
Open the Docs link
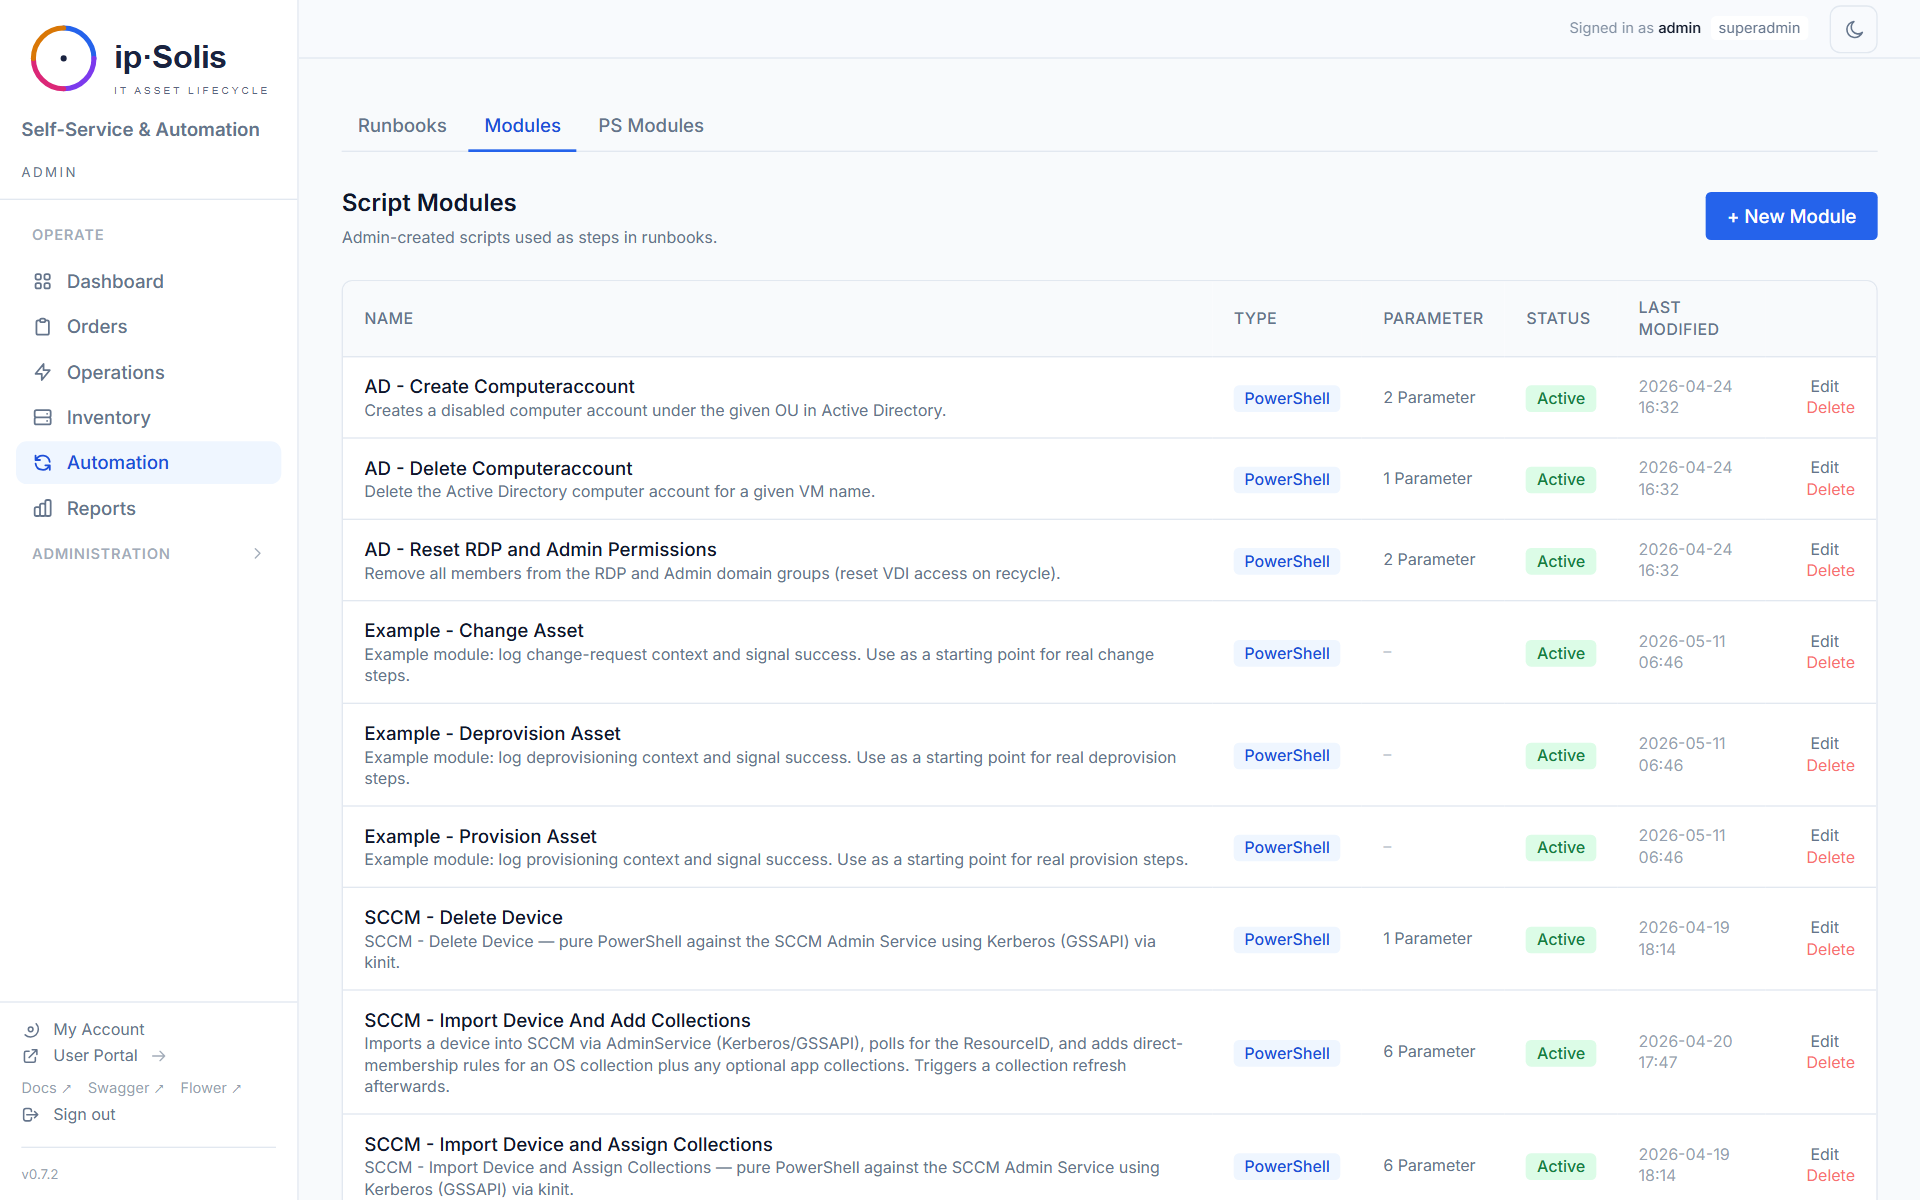pyautogui.click(x=46, y=1088)
